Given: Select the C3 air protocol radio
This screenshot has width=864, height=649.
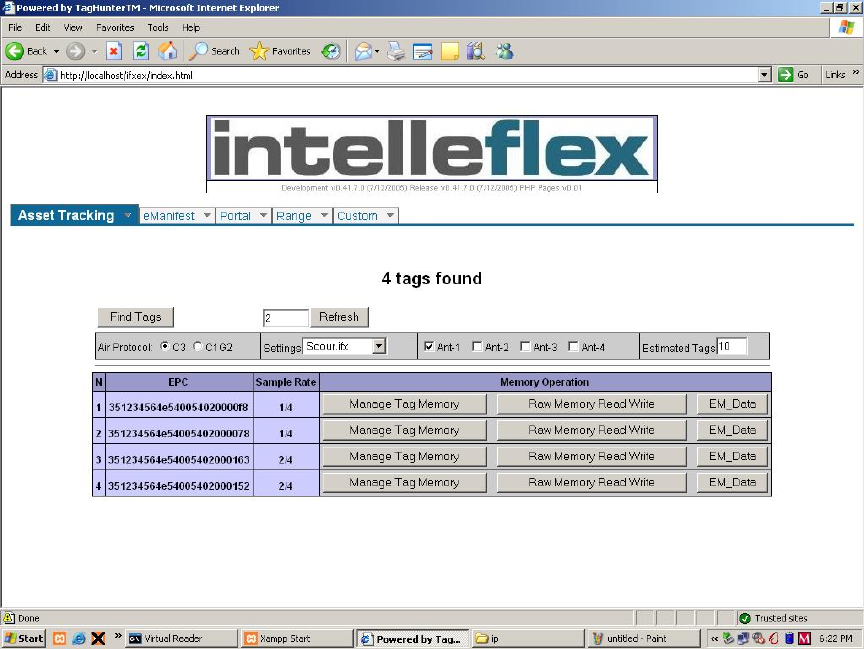Looking at the screenshot, I should point(164,347).
